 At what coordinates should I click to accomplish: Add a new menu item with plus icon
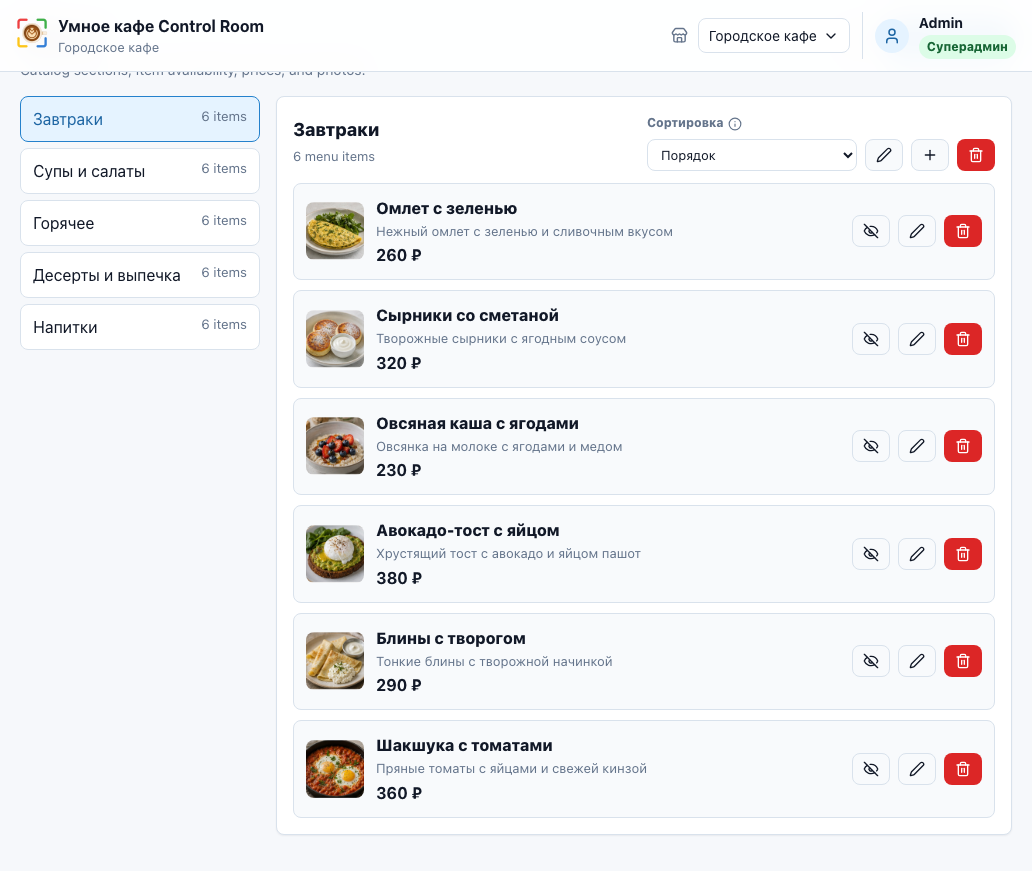[930, 155]
